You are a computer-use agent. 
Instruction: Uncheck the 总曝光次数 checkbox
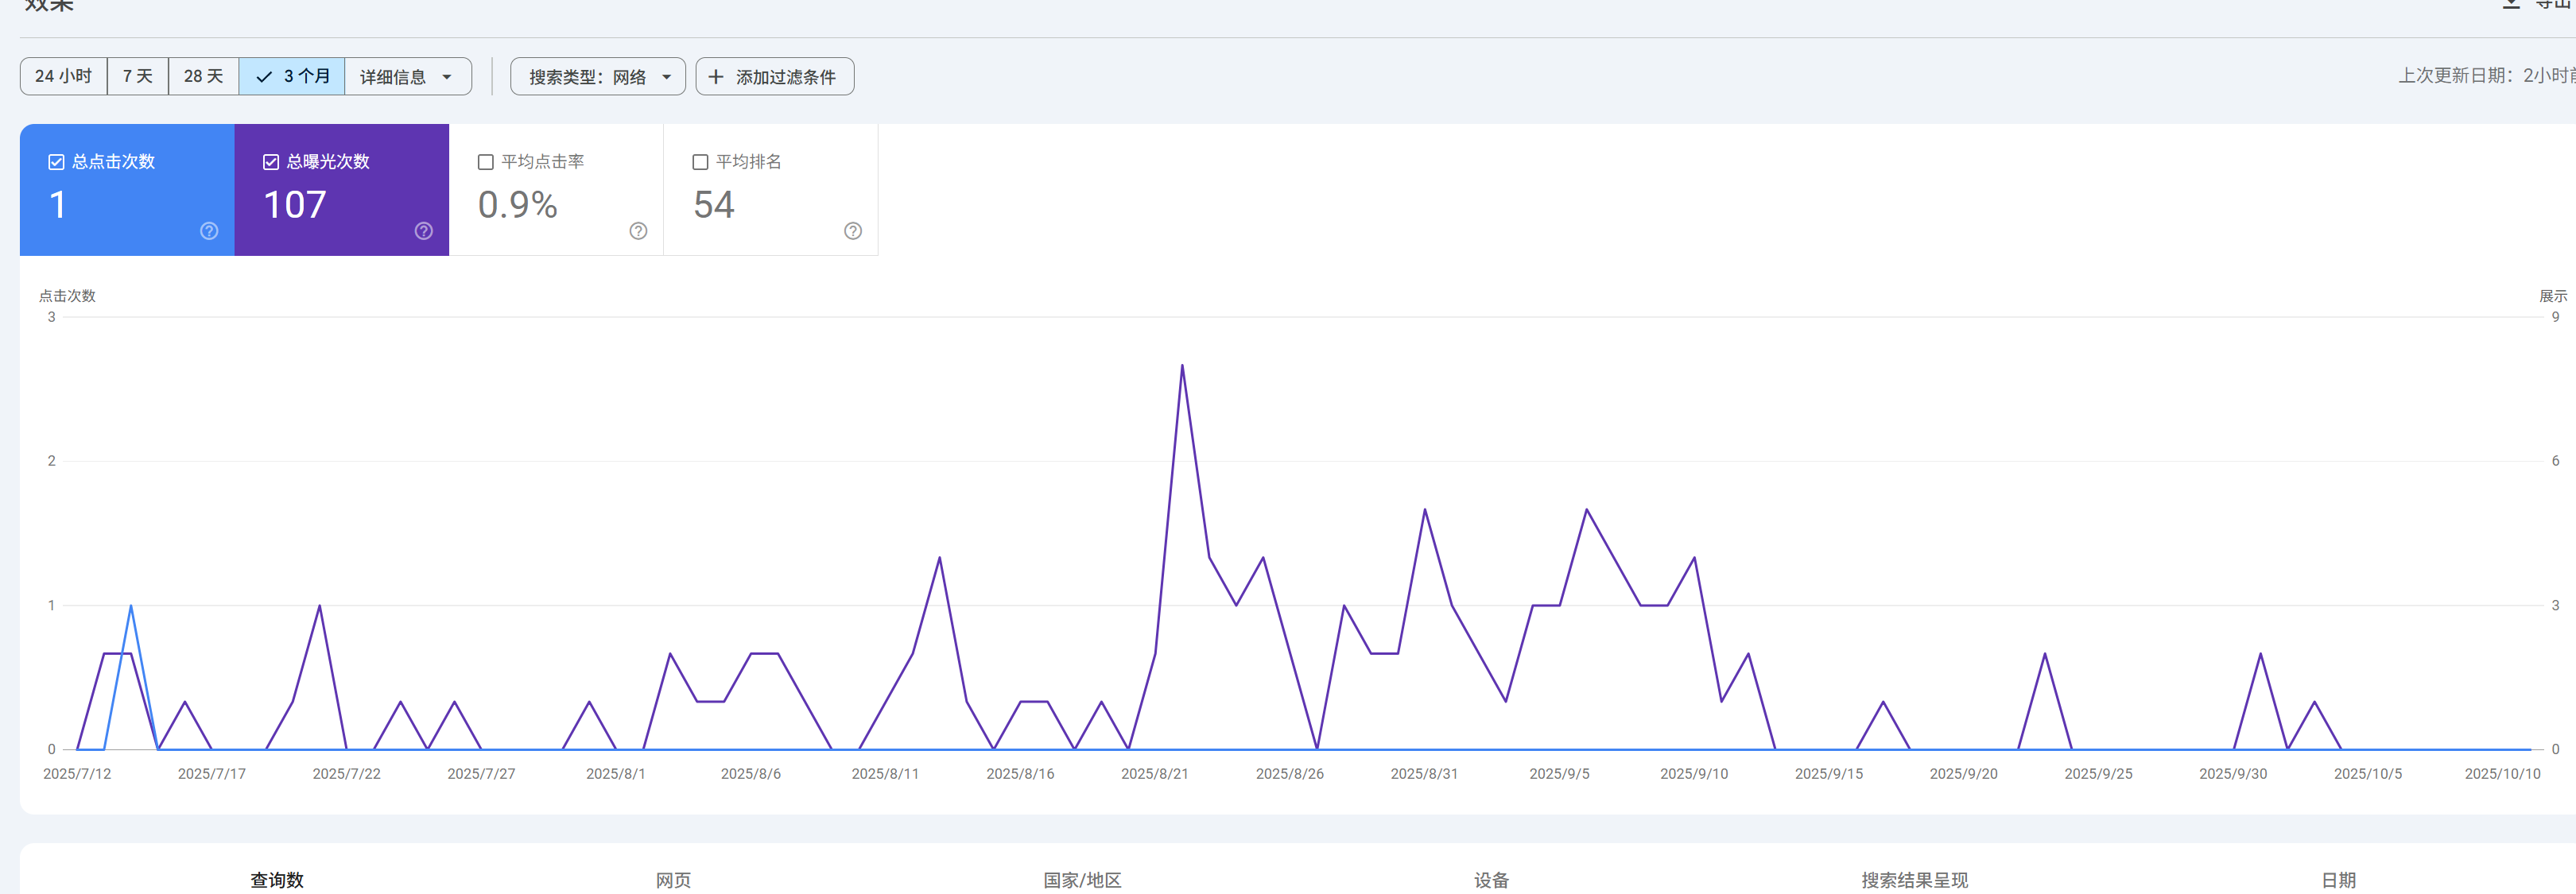(x=271, y=162)
